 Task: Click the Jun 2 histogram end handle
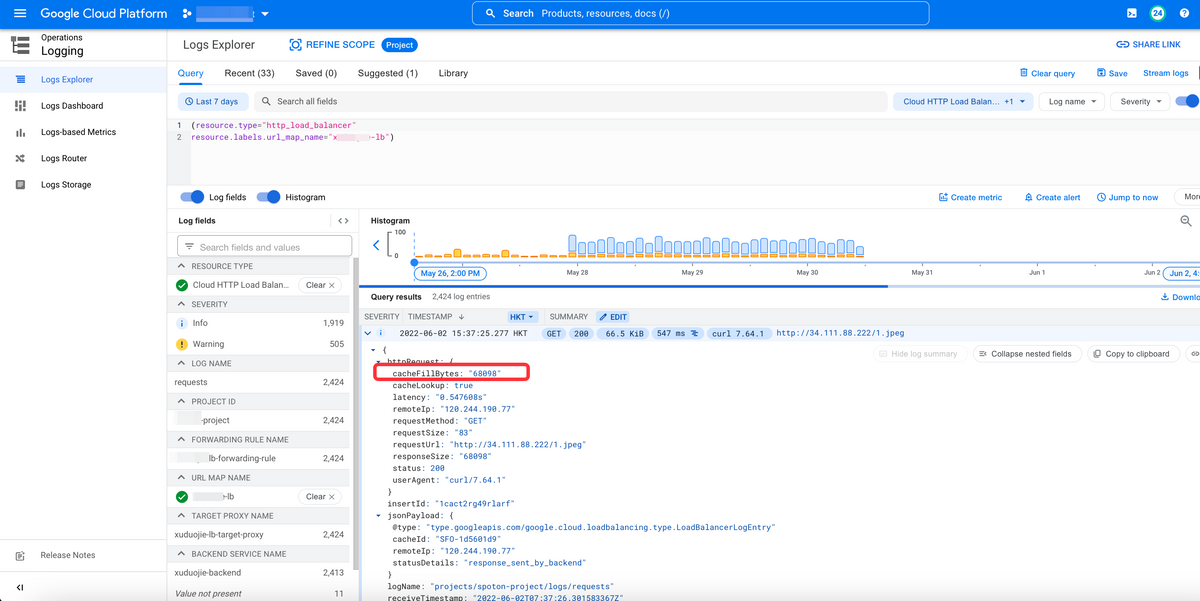(1180, 273)
